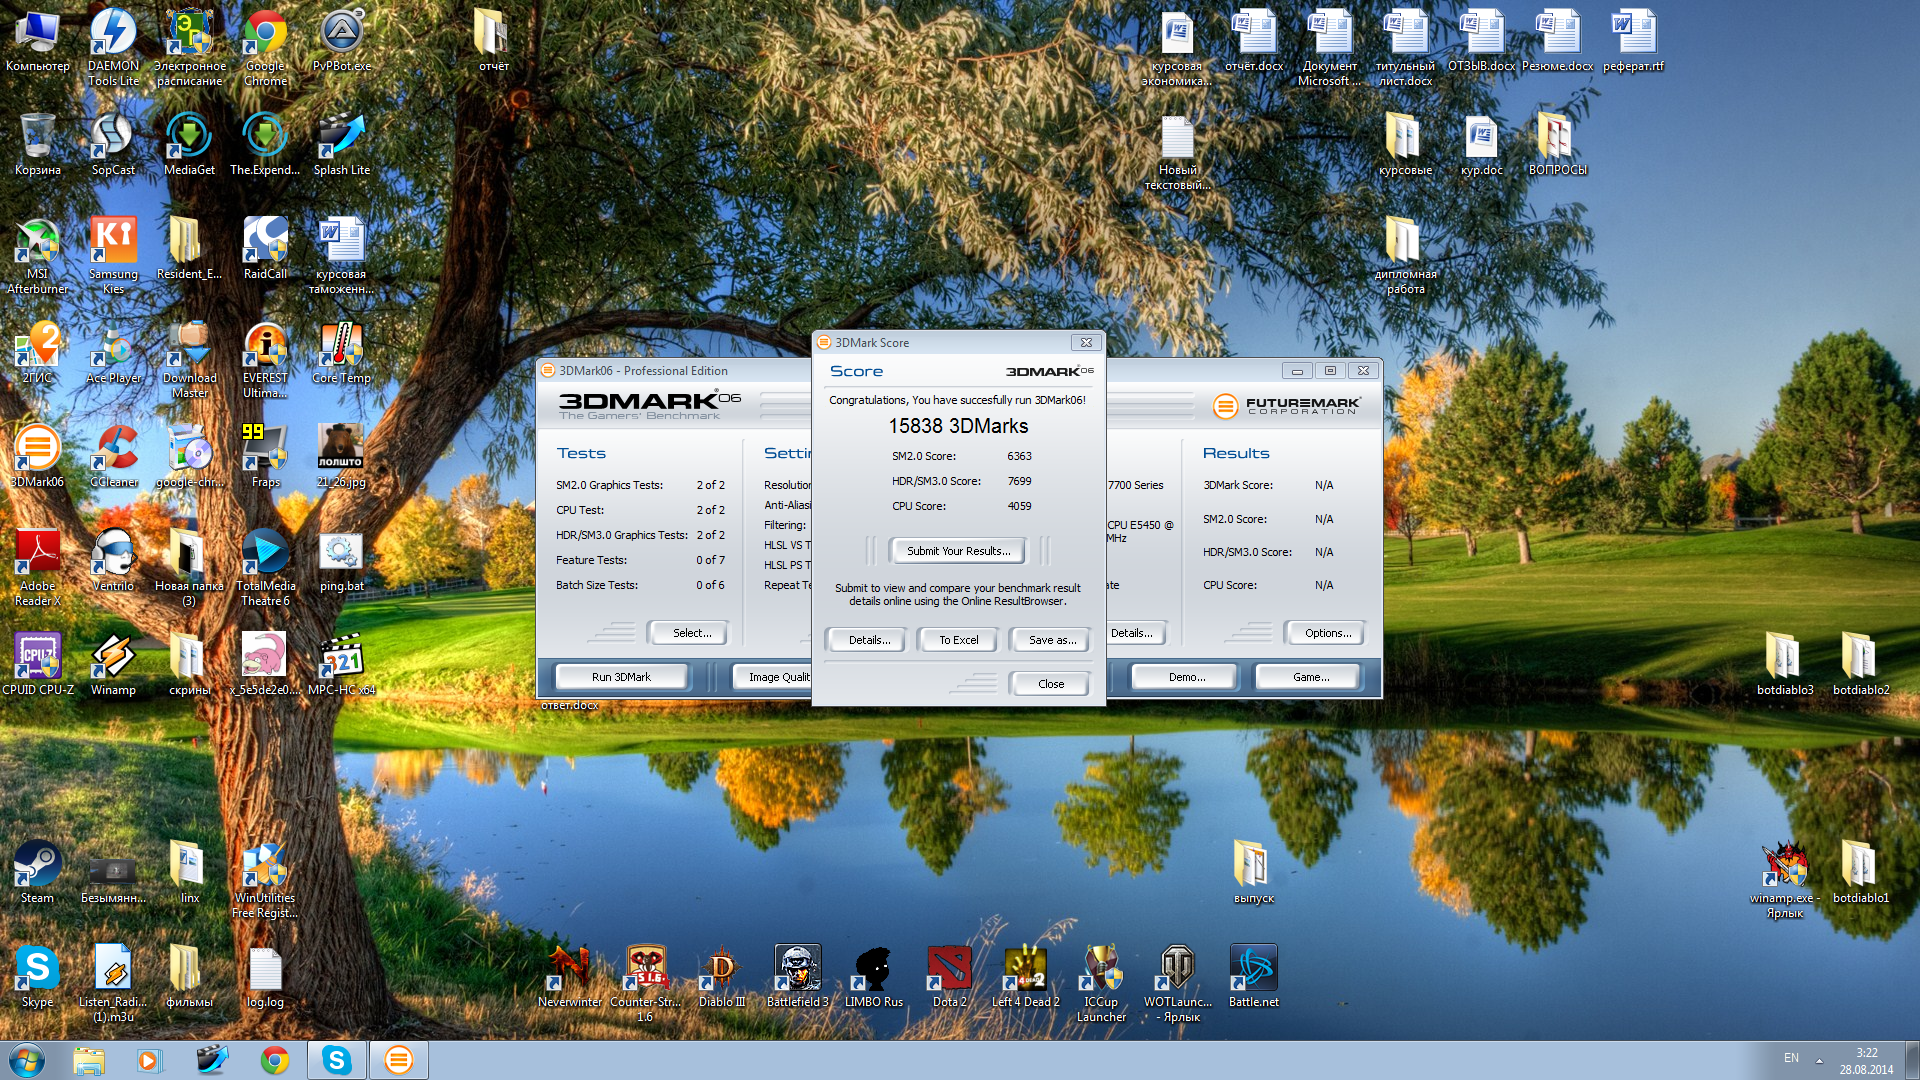1920x1080 pixels.
Task: Open the Battlefield 3 desktop shortcut
Action: (797, 969)
